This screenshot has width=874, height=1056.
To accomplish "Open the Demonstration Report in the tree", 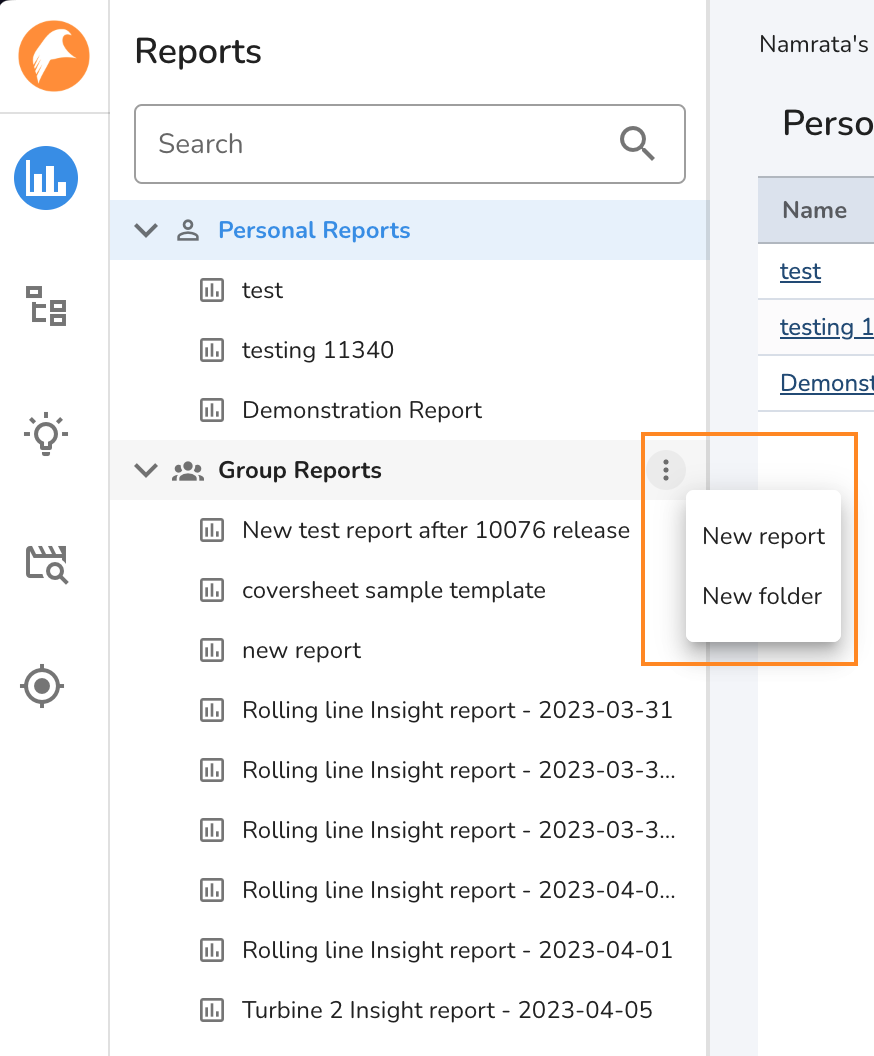I will click(362, 410).
